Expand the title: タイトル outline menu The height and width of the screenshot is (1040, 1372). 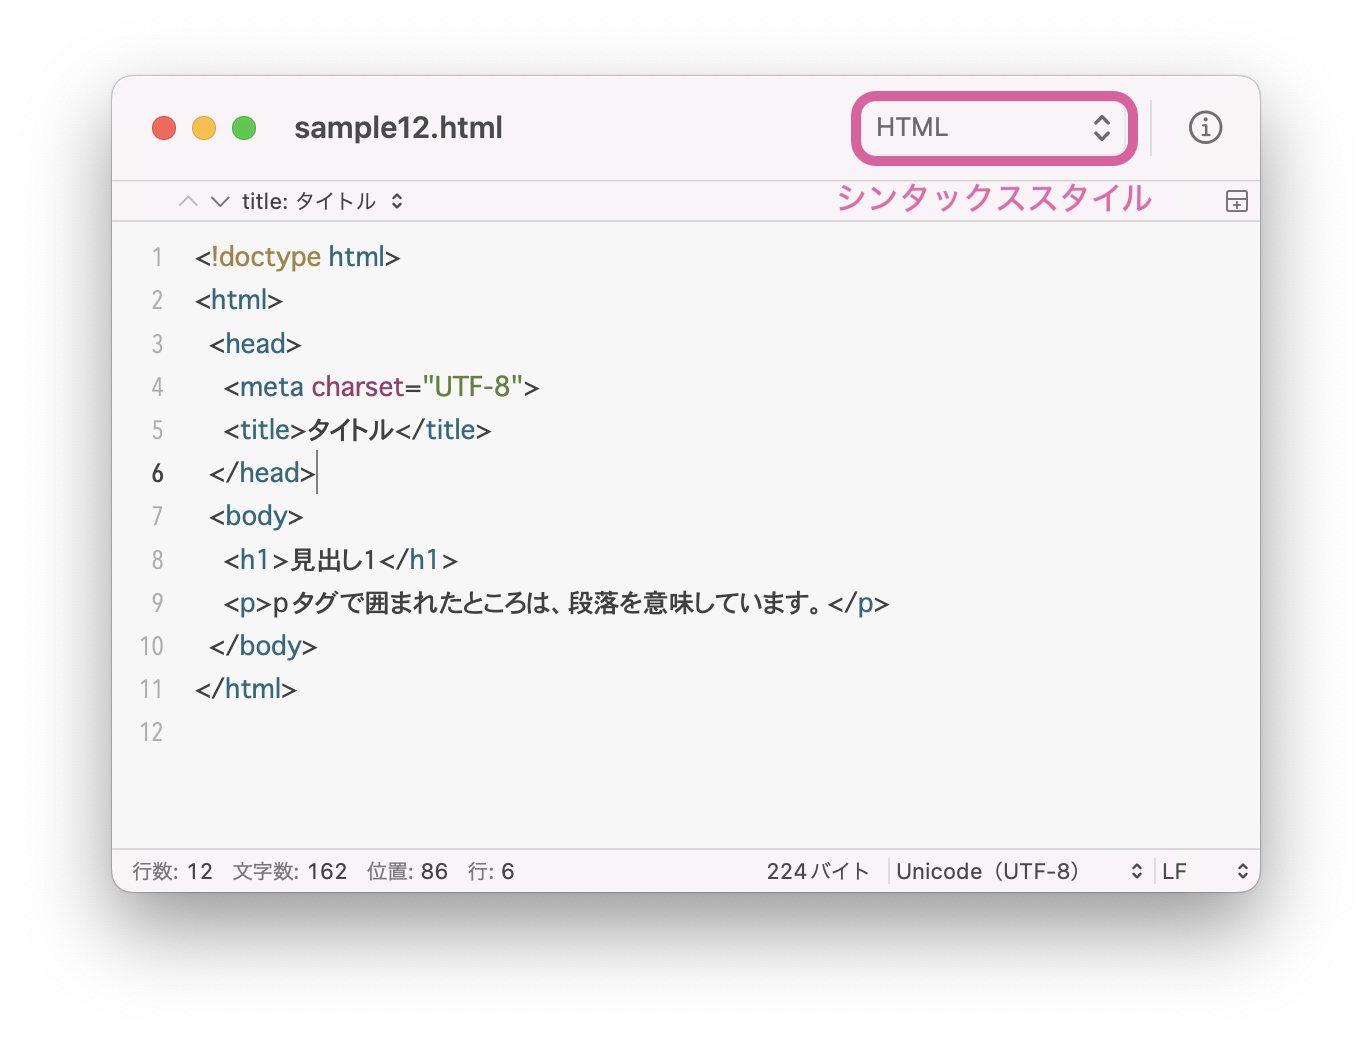click(322, 201)
